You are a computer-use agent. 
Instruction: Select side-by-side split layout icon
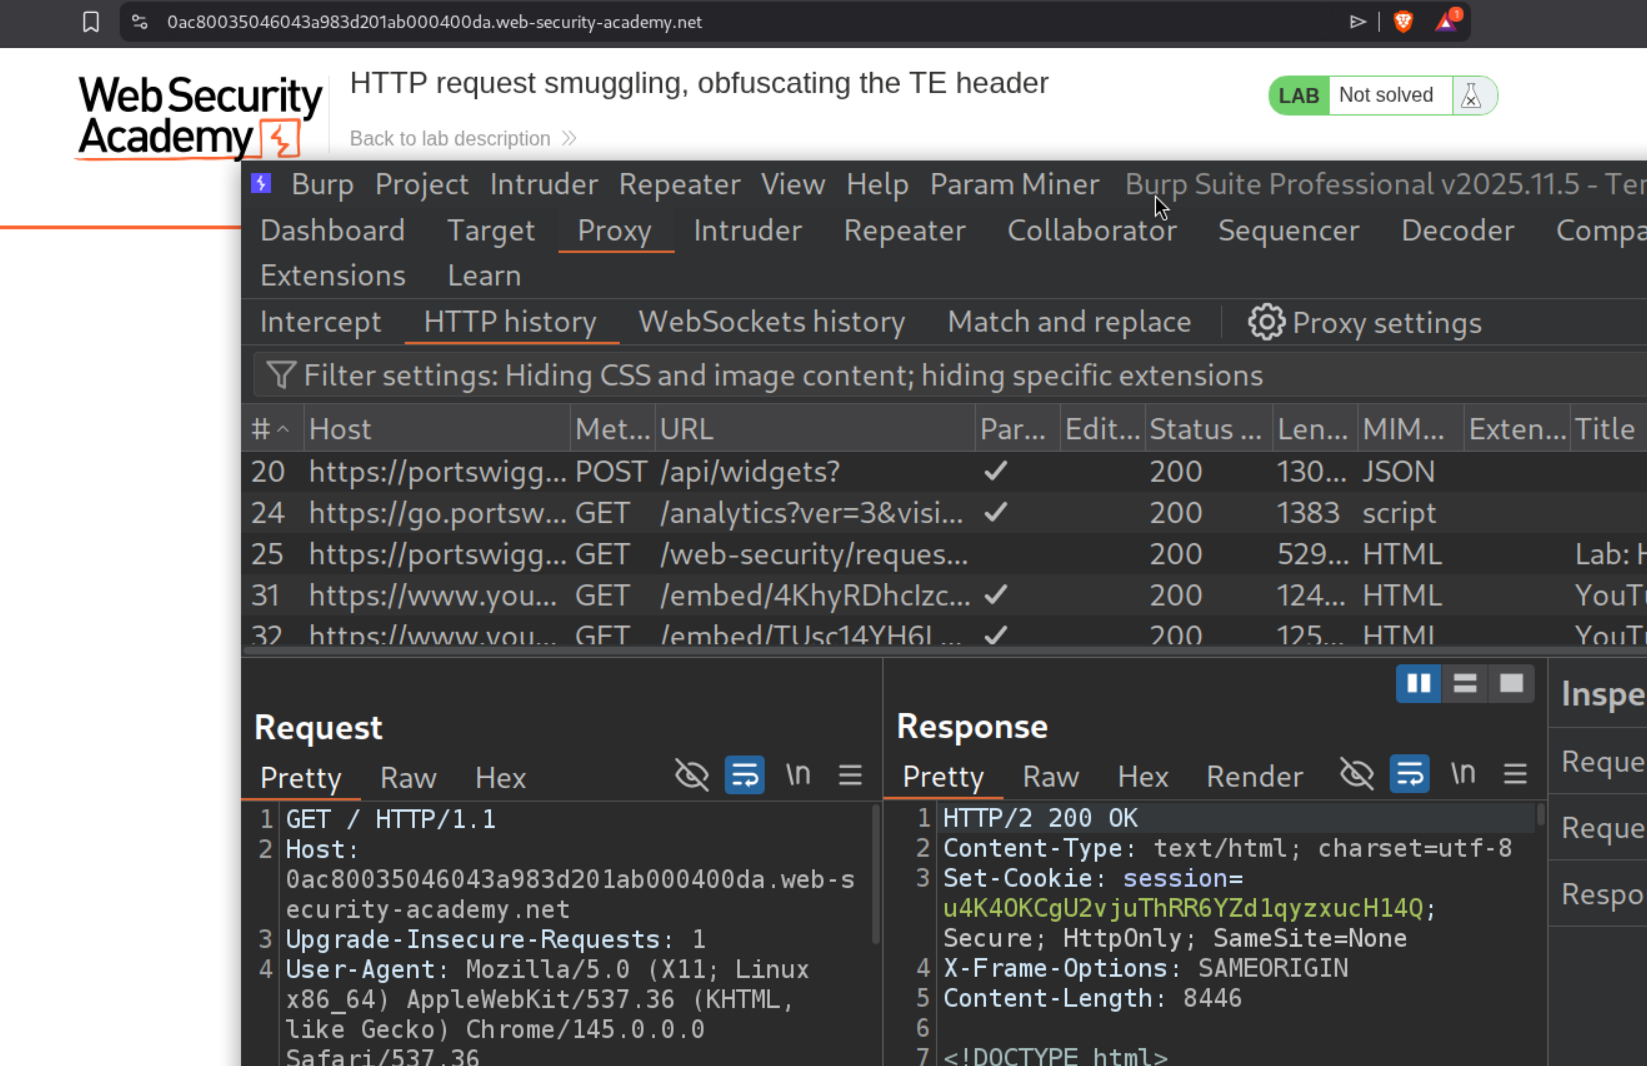pyautogui.click(x=1418, y=684)
